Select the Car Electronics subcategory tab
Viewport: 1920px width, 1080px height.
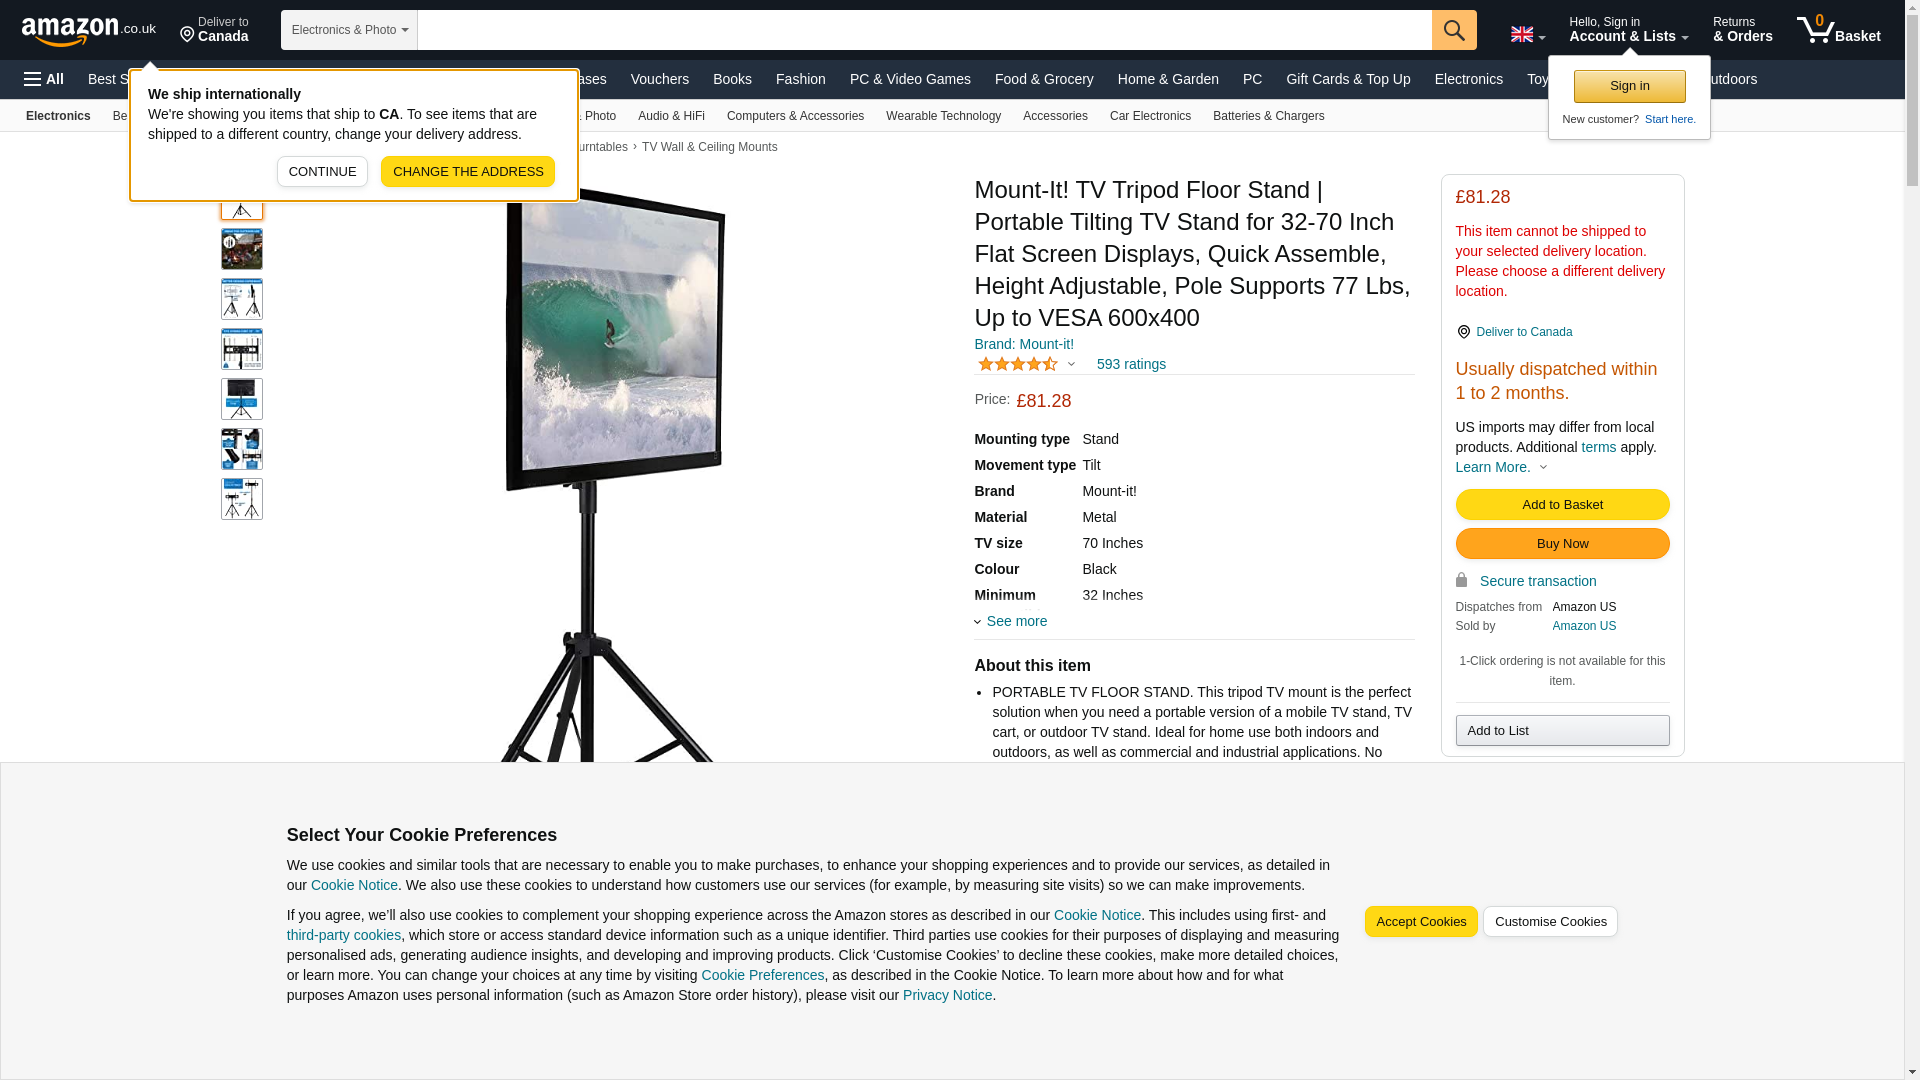pyautogui.click(x=1150, y=116)
